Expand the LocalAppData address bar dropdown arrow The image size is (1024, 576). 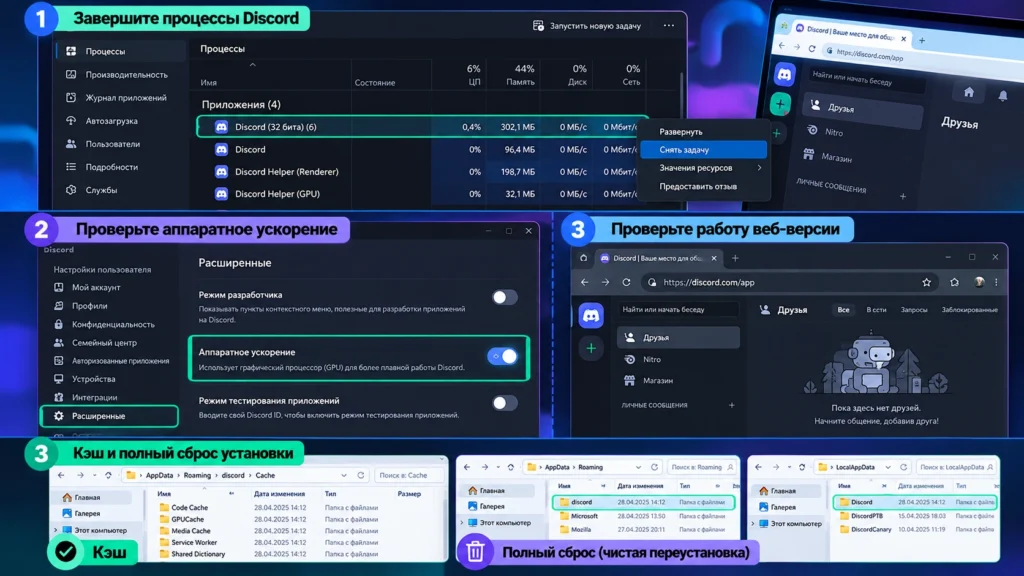pyautogui.click(x=888, y=468)
